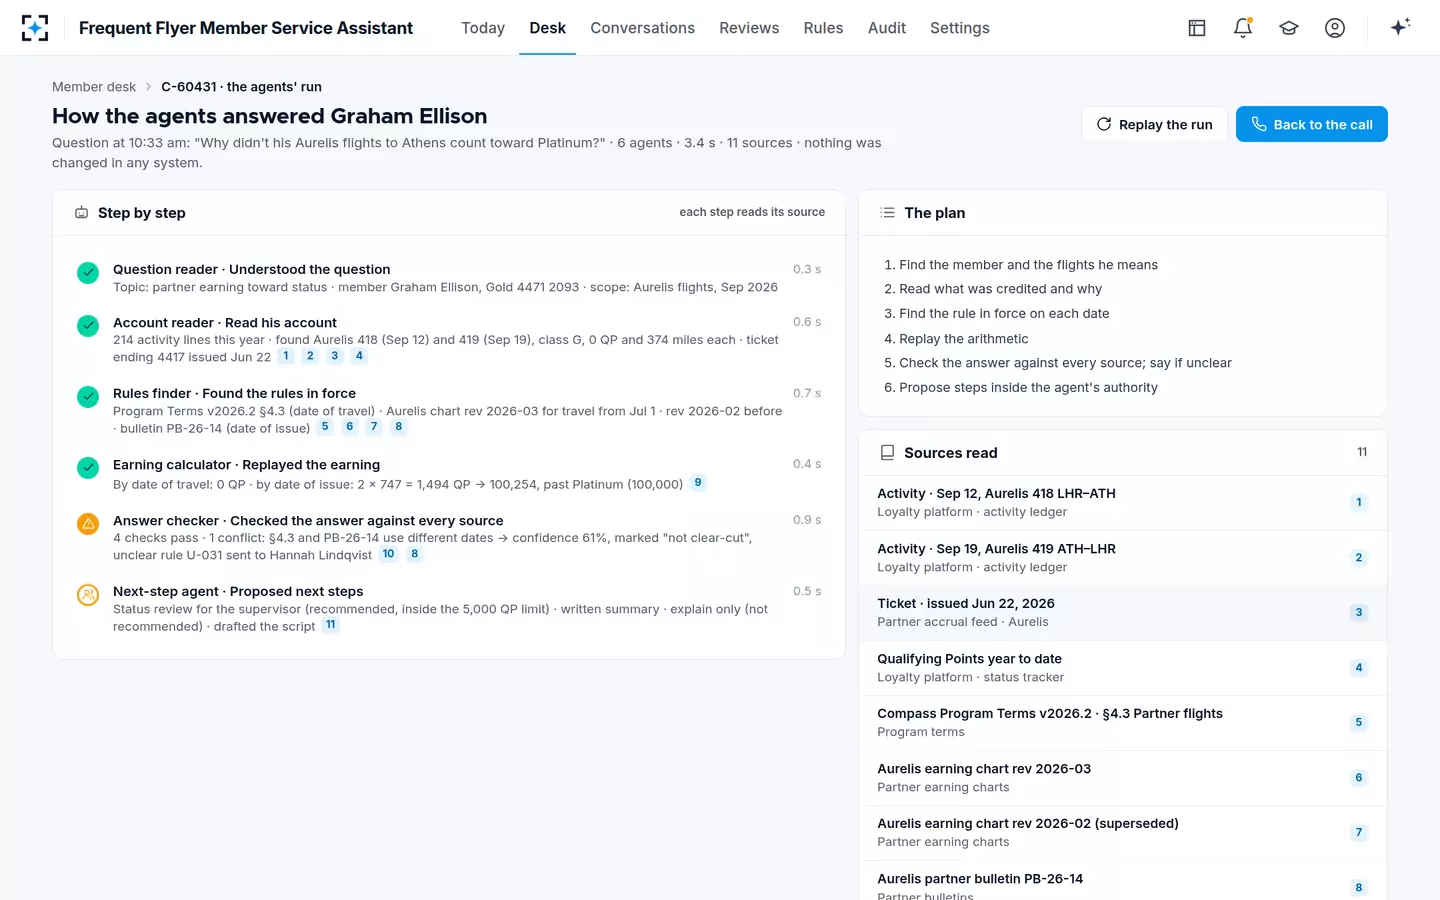Viewport: 1440px width, 900px height.
Task: Select the Desk tab
Action: 548,28
